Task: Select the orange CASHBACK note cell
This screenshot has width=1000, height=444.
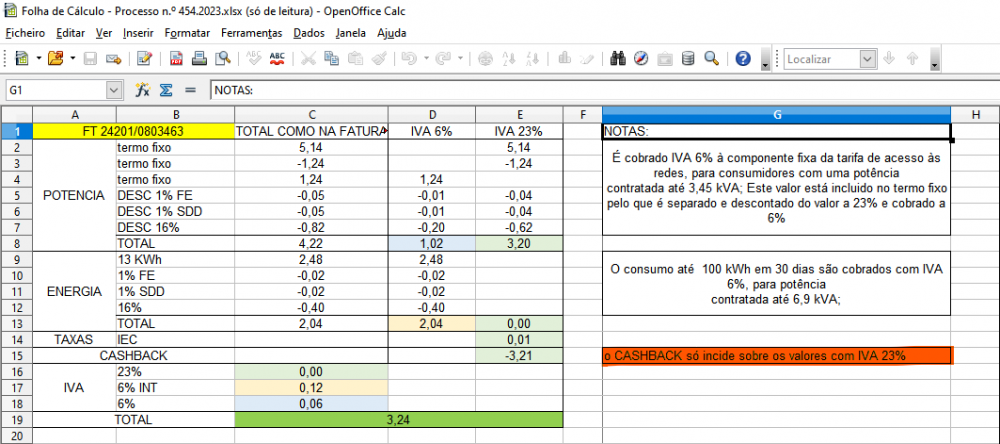Action: point(777,356)
